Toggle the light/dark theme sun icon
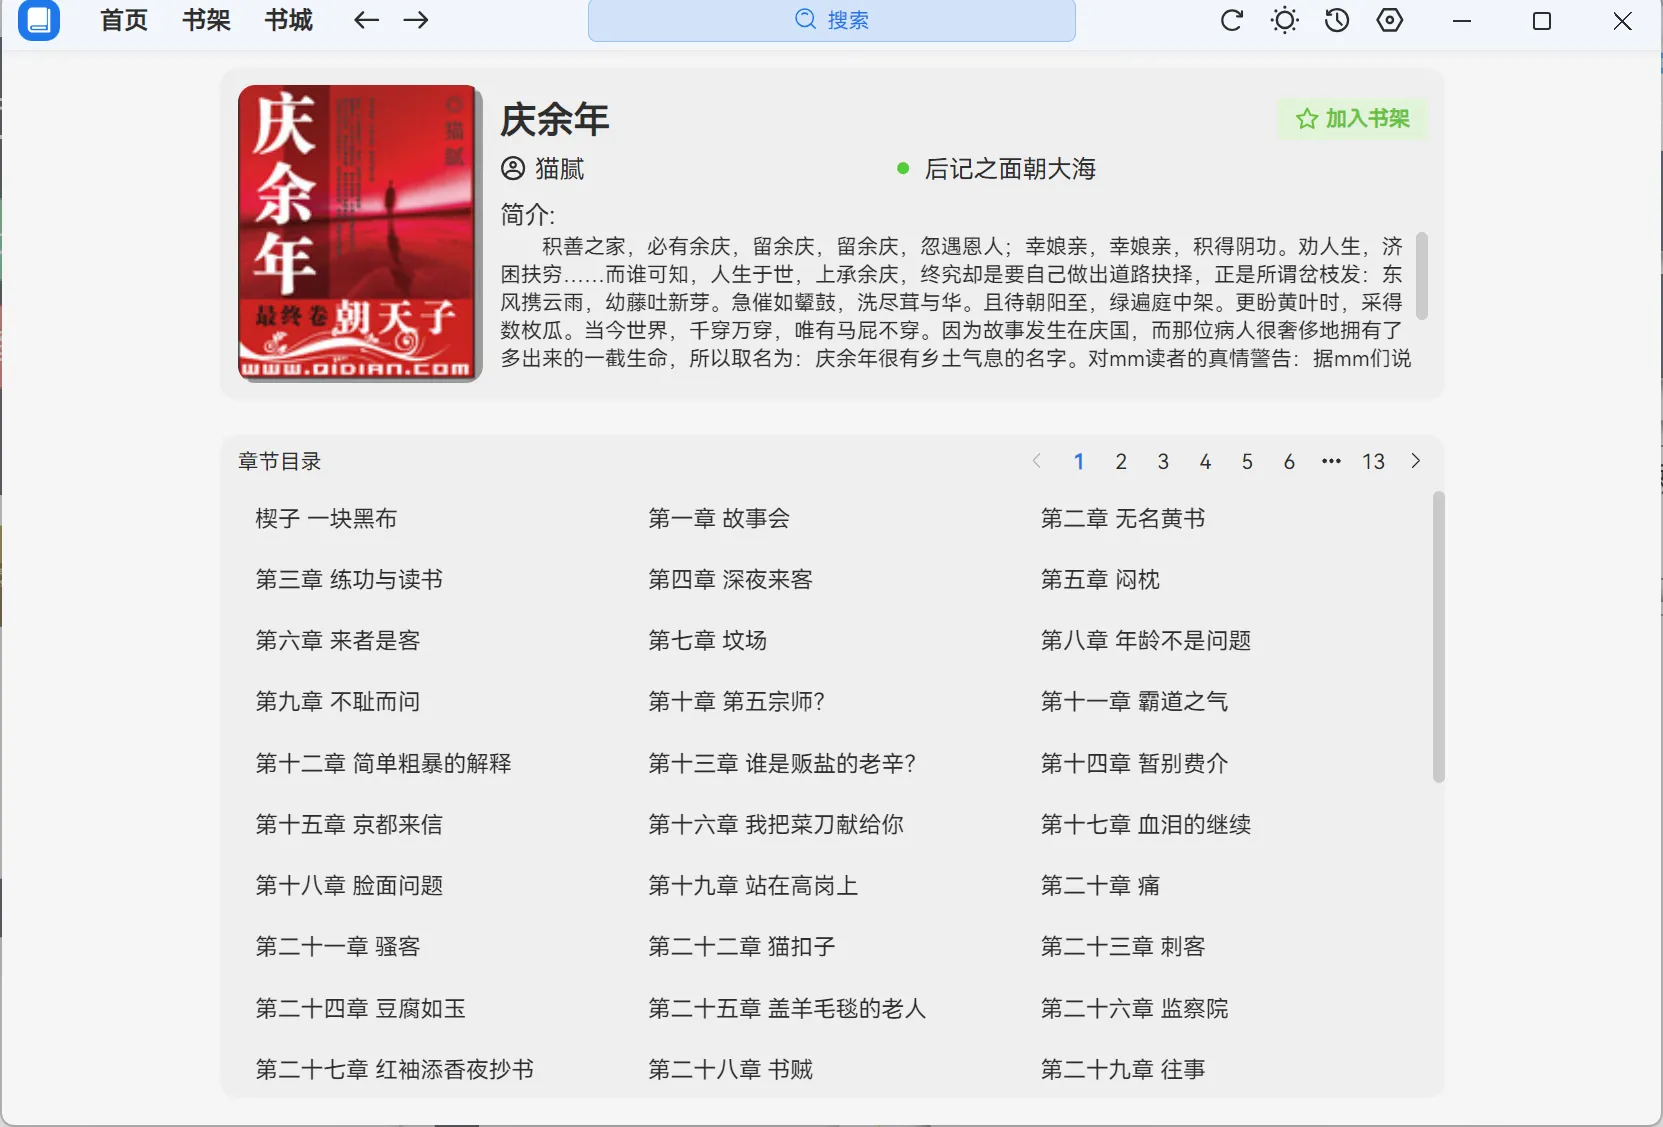Screen dimensions: 1663x1127 click(1285, 20)
